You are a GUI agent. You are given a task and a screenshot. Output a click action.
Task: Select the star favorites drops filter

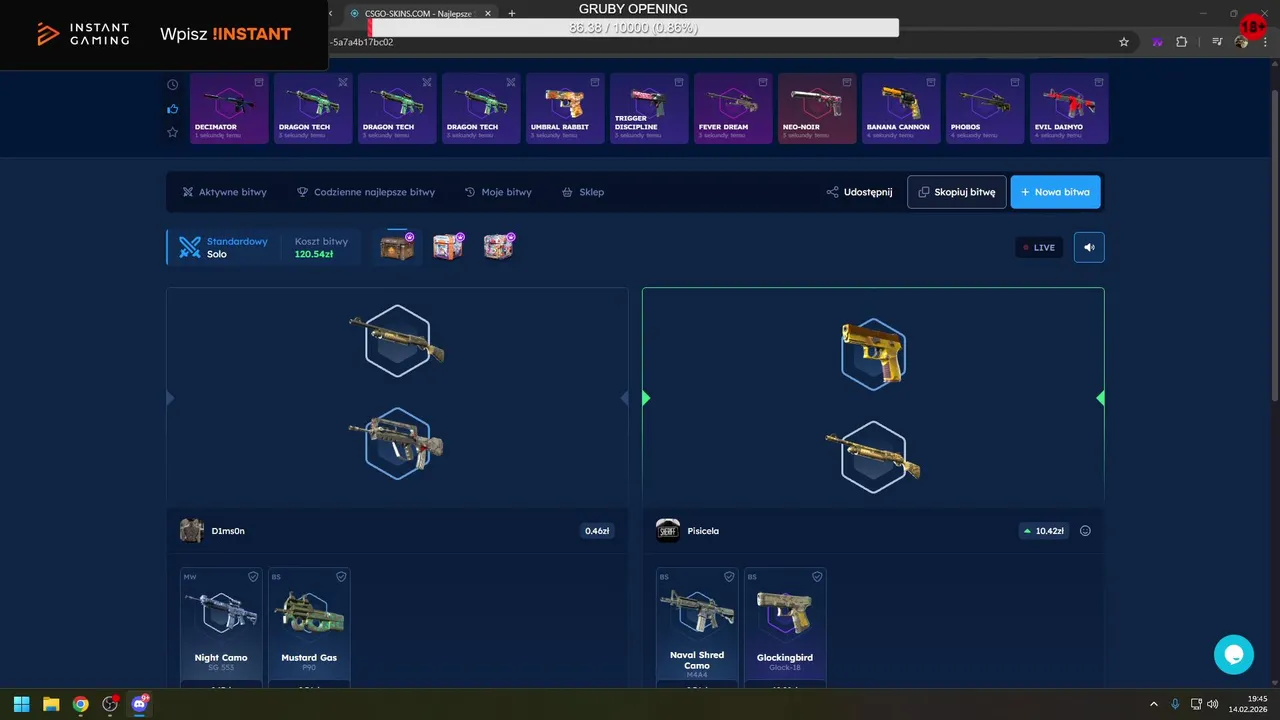pos(173,132)
